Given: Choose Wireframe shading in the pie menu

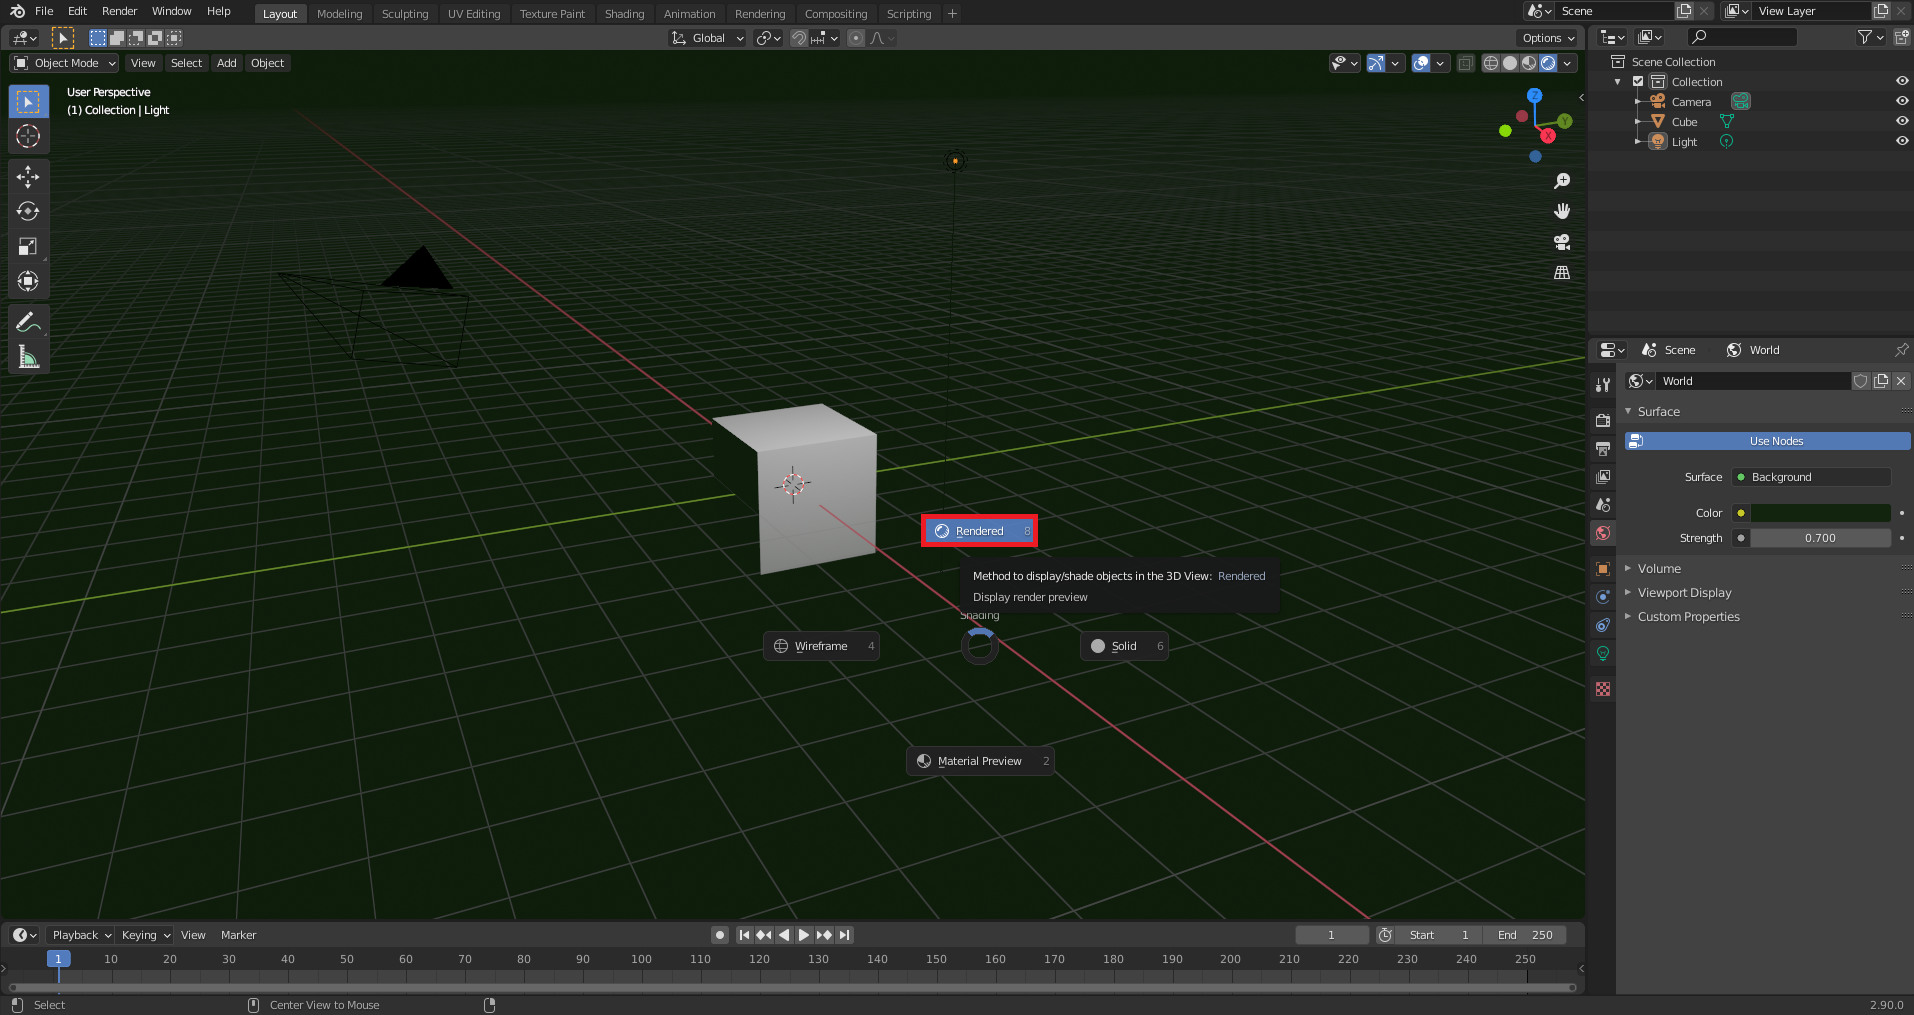Looking at the screenshot, I should 821,646.
